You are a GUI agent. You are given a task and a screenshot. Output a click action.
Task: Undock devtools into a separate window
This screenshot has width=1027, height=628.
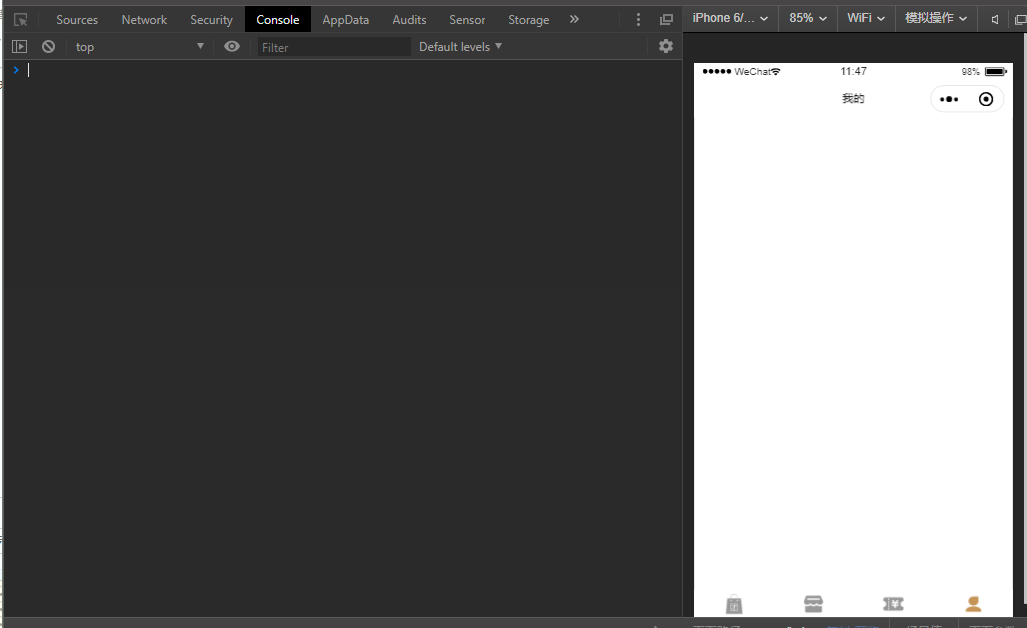(666, 20)
